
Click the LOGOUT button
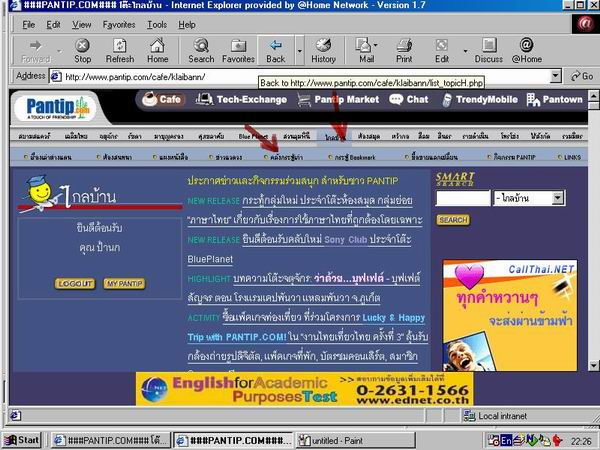point(75,284)
